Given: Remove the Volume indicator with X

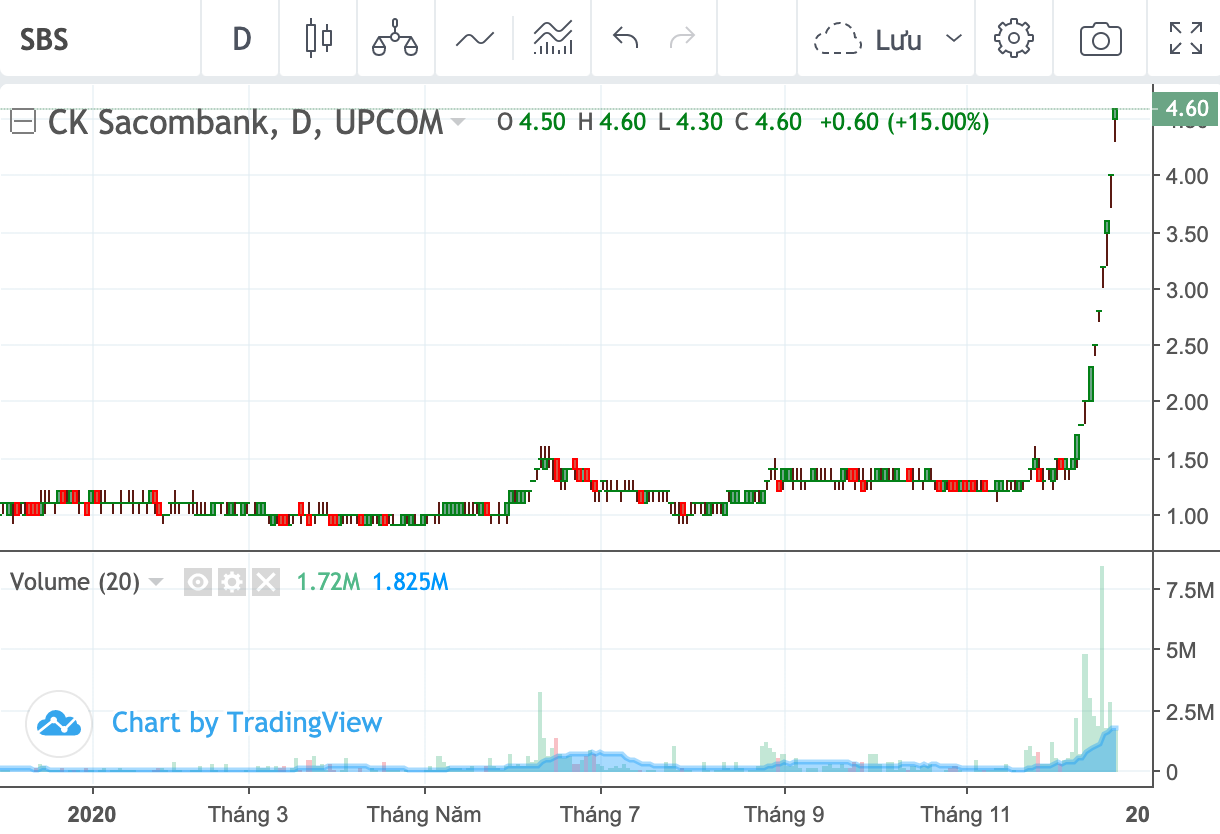Looking at the screenshot, I should (265, 582).
